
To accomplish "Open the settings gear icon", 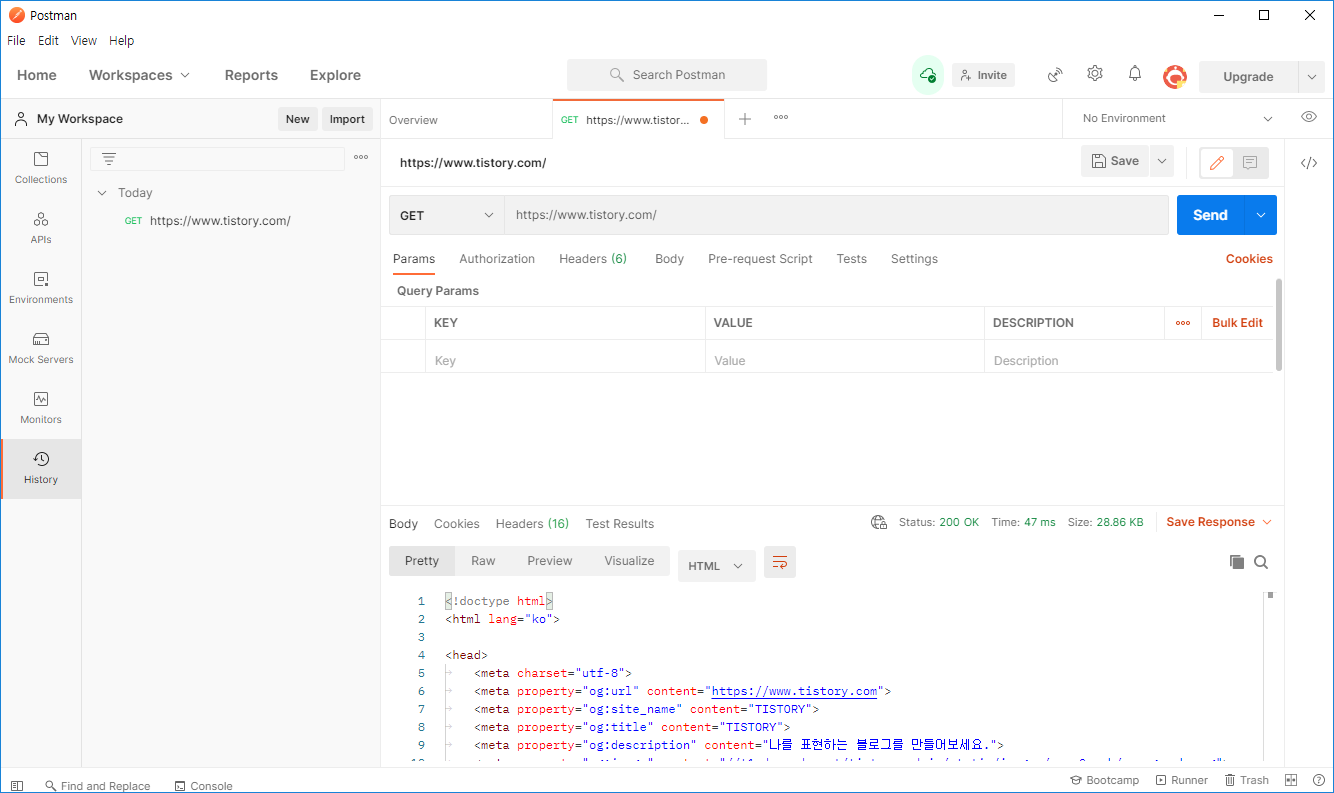I will tap(1095, 74).
